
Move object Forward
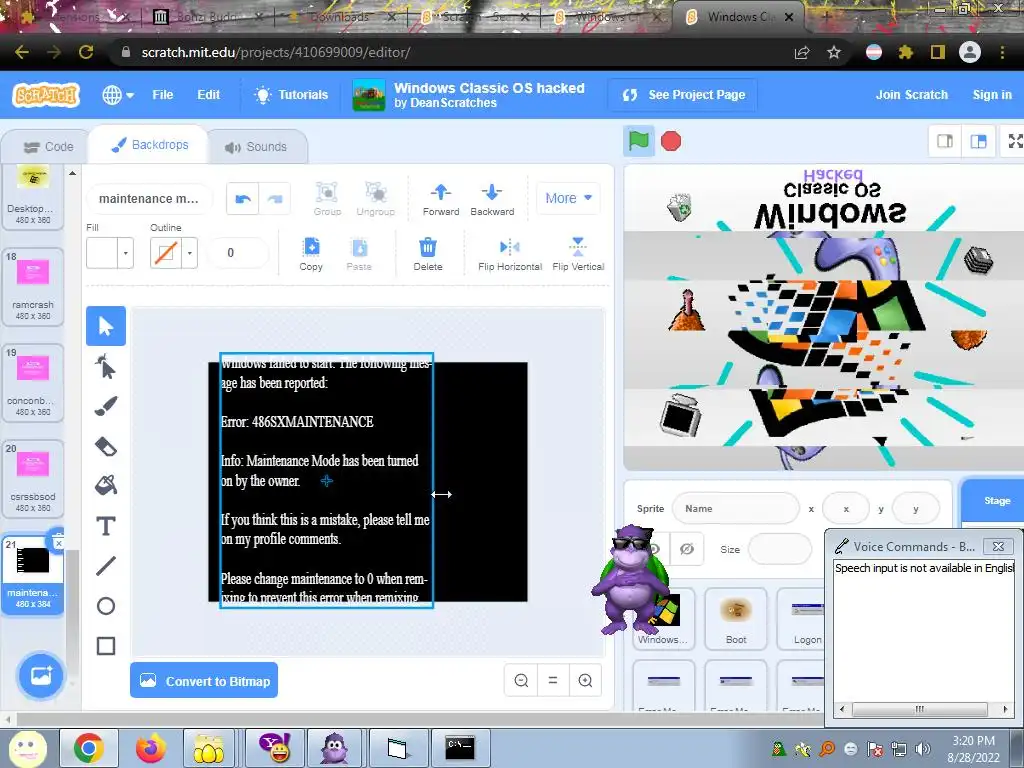441,199
